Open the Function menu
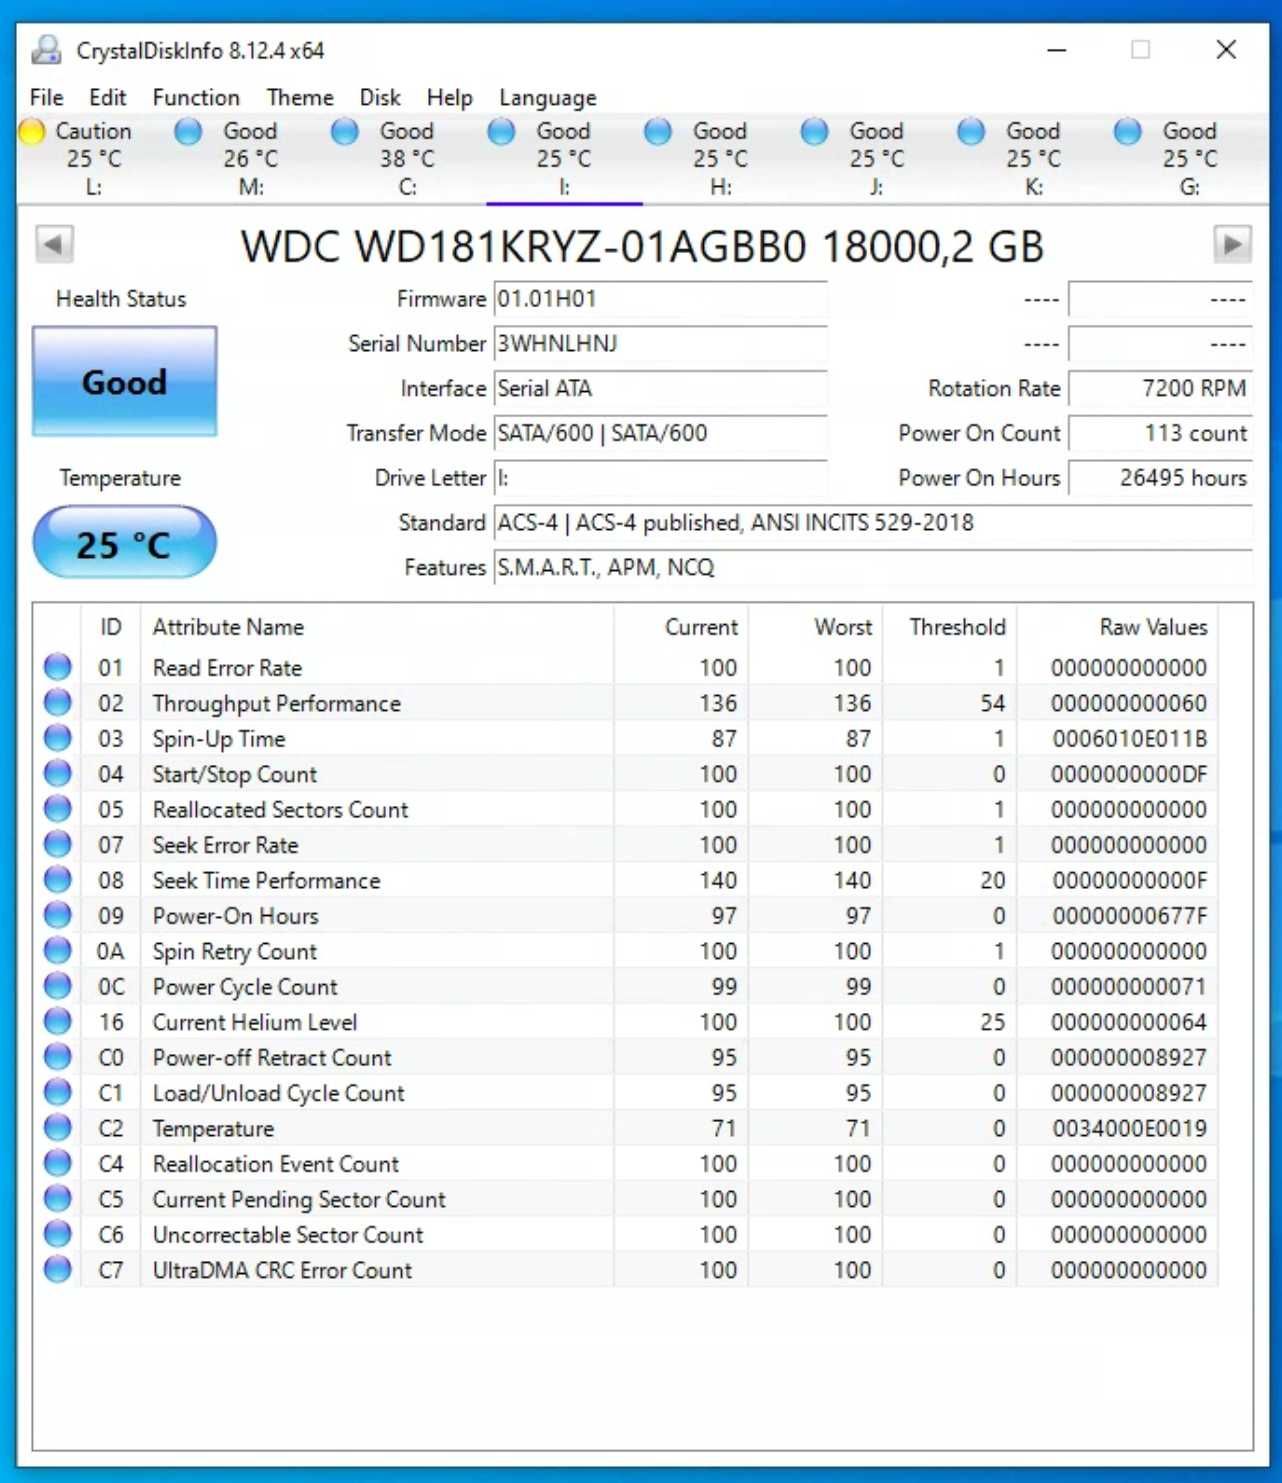 pos(196,97)
